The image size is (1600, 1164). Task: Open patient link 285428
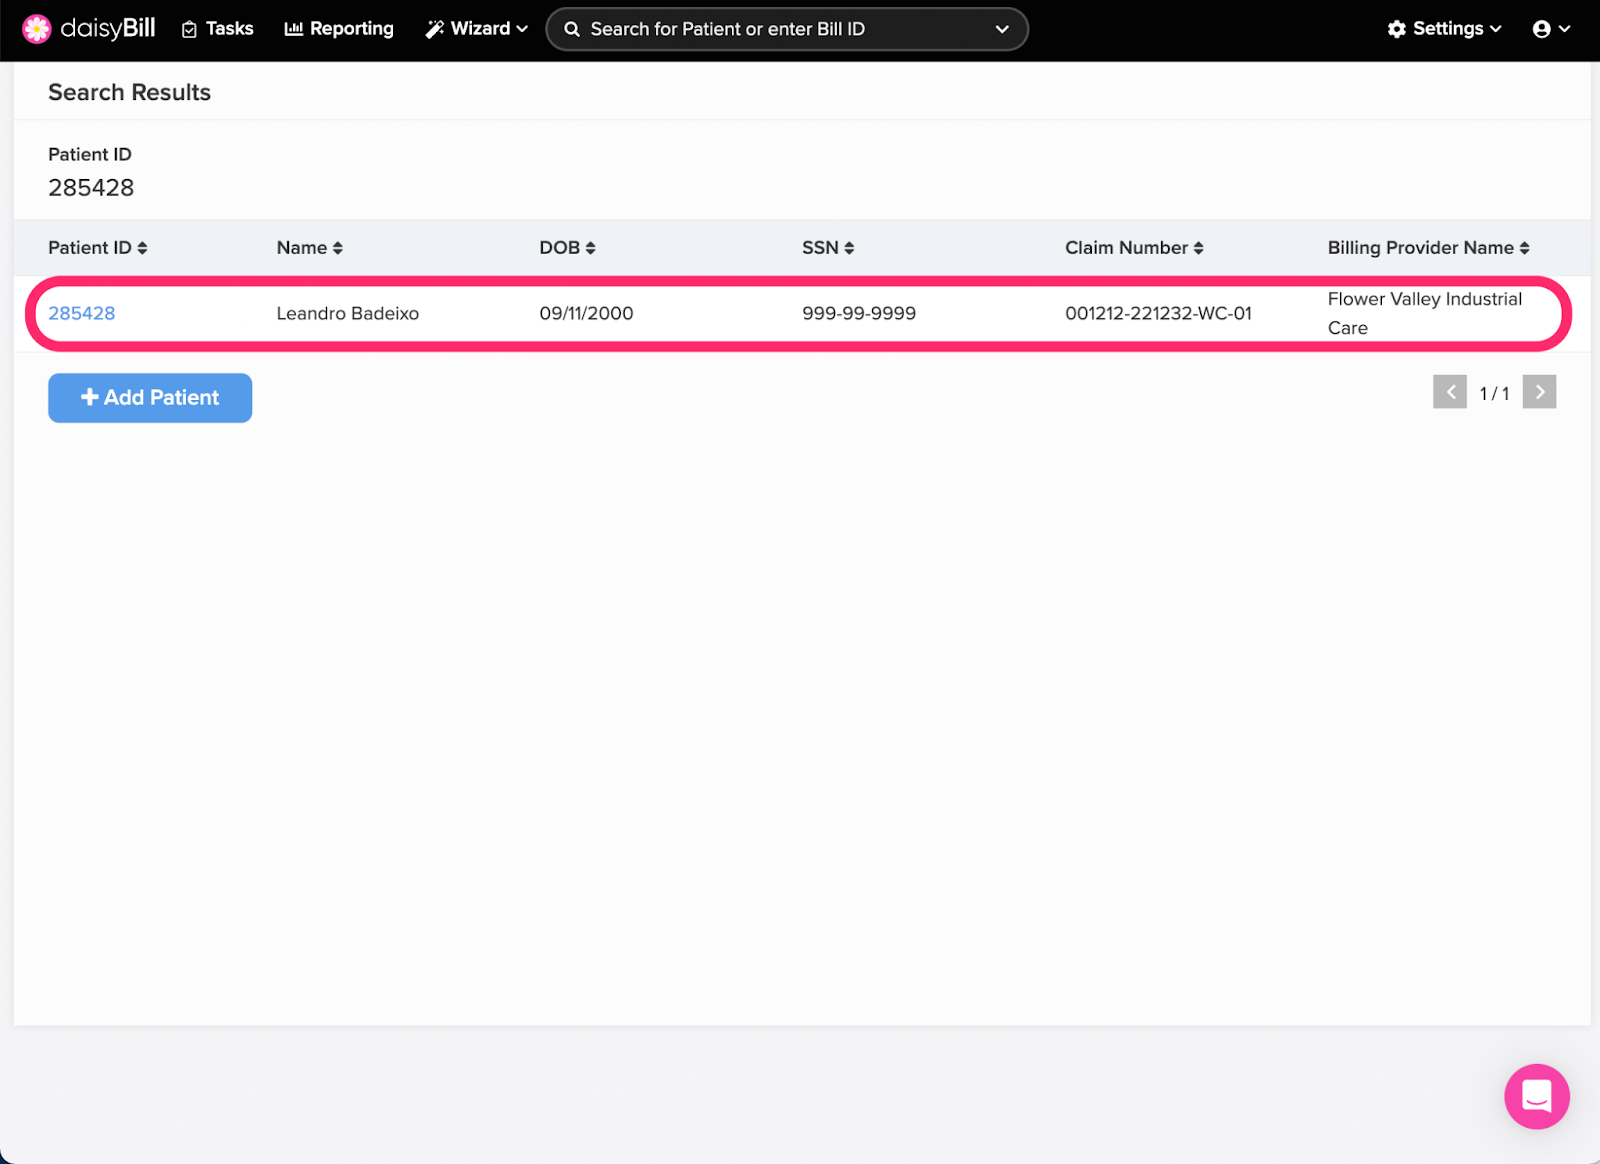(82, 313)
